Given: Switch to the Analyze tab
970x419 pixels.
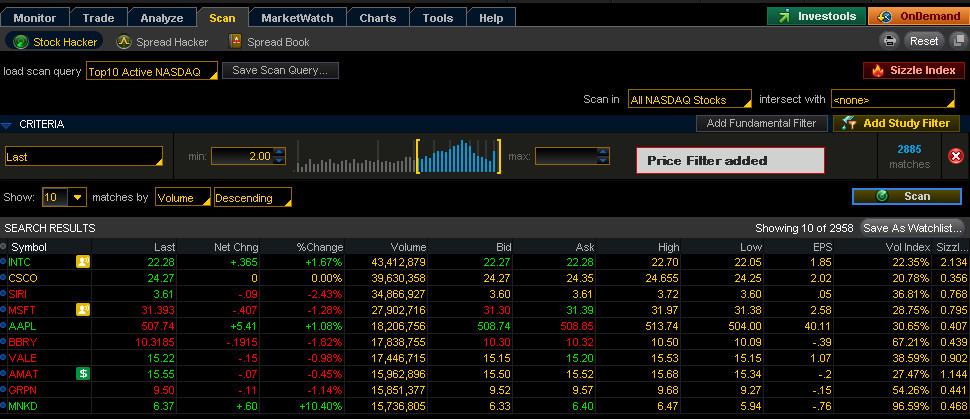Looking at the screenshot, I should click(162, 18).
